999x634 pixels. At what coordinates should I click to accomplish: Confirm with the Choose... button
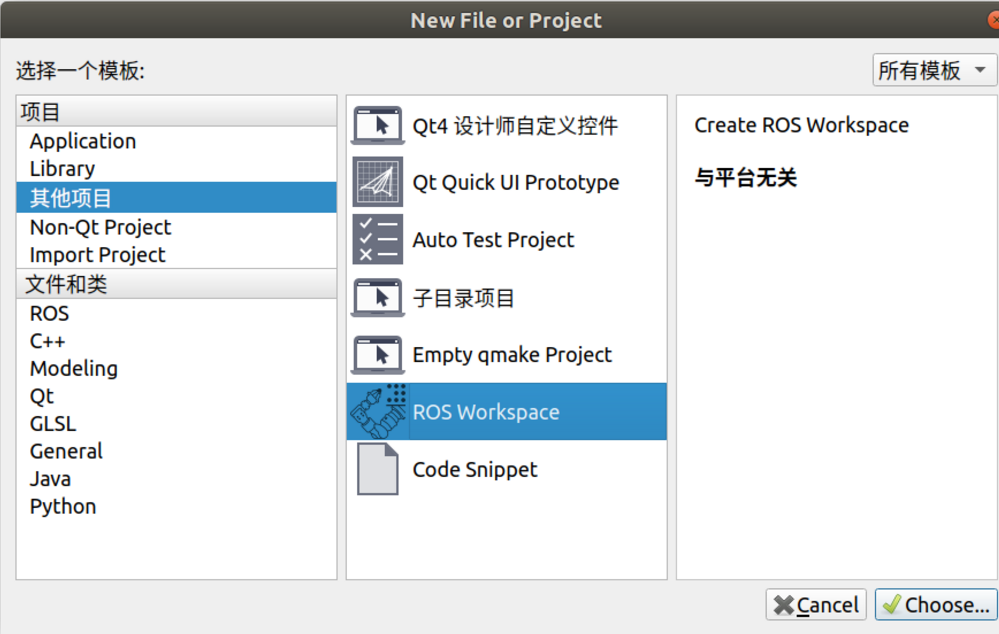coord(936,605)
